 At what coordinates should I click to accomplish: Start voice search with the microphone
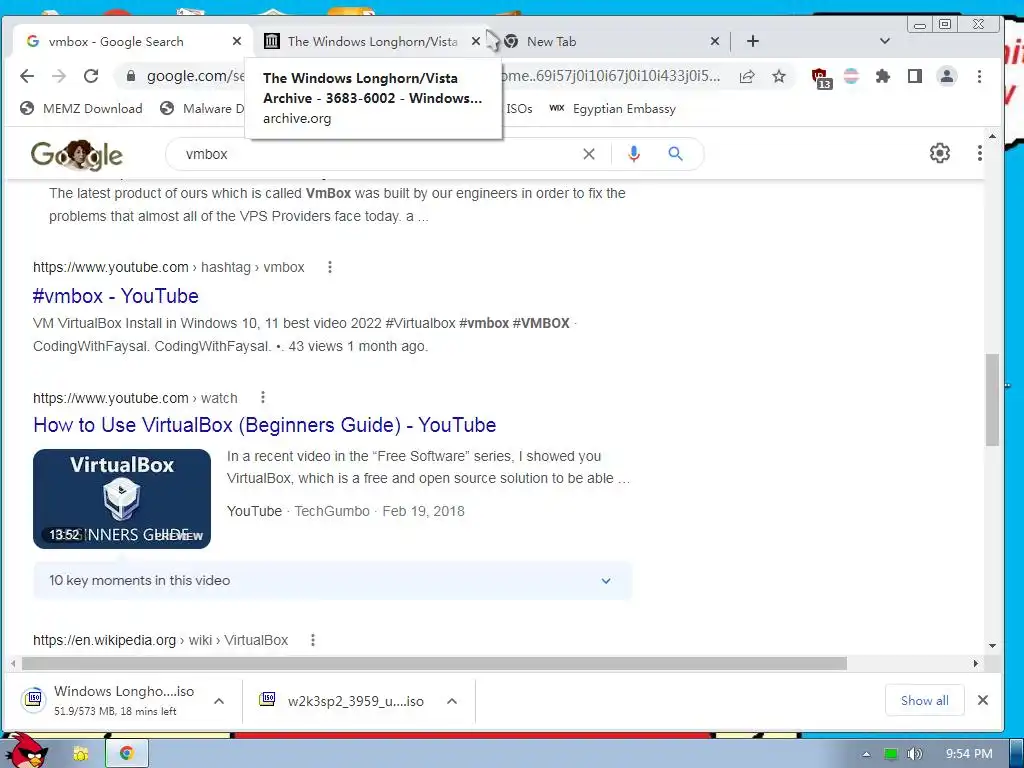coord(633,154)
